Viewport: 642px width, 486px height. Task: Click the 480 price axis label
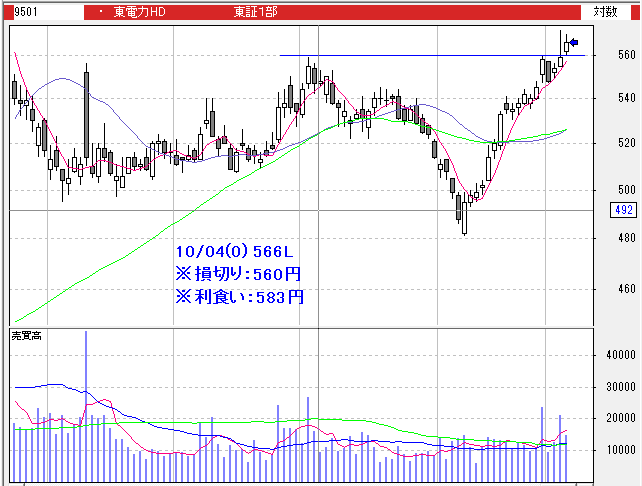click(x=627, y=238)
